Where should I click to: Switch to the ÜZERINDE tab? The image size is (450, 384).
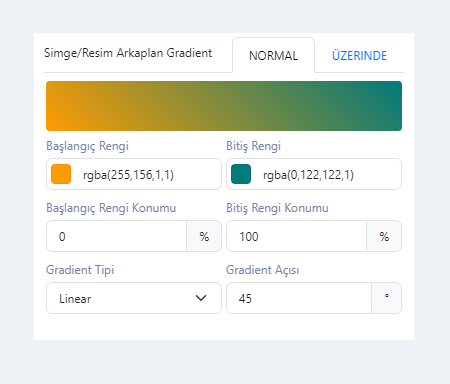click(359, 55)
